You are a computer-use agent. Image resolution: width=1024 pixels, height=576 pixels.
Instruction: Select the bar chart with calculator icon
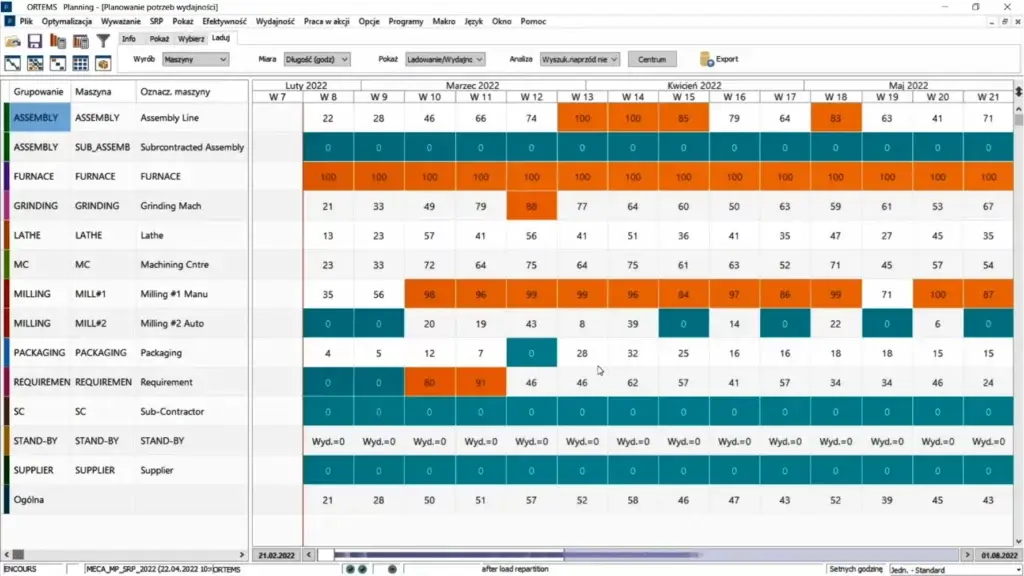pos(83,40)
